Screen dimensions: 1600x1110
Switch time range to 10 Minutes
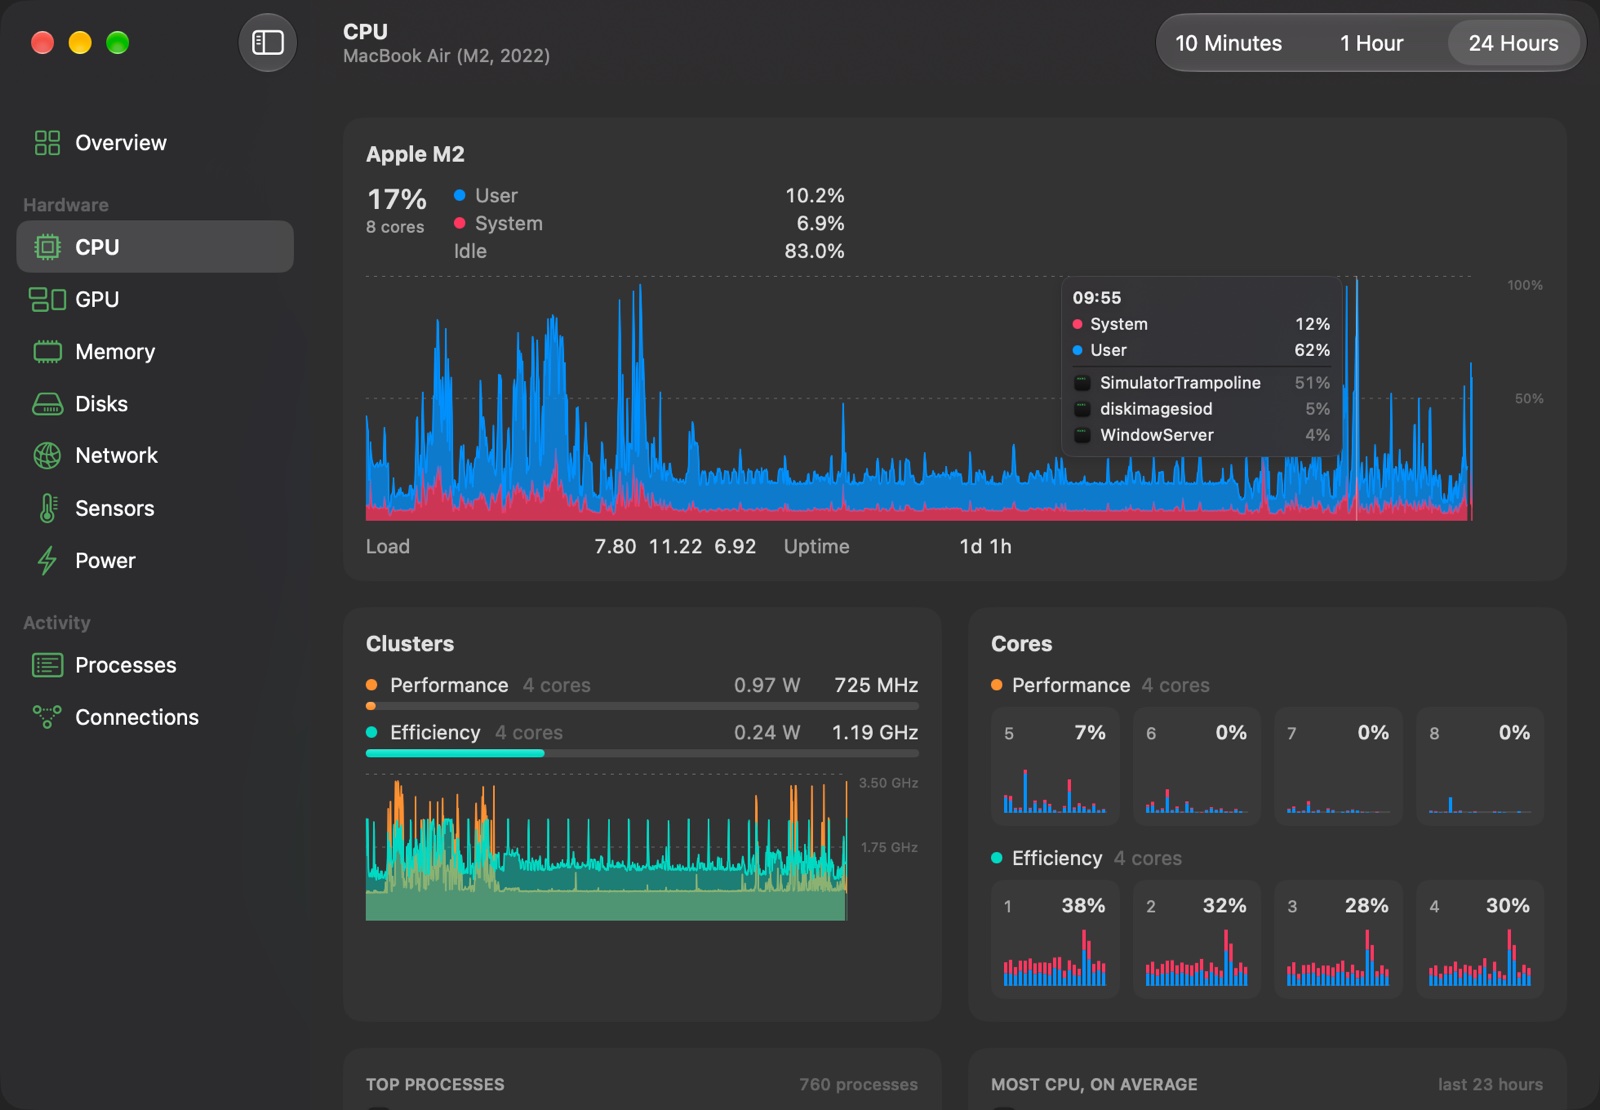coord(1228,43)
